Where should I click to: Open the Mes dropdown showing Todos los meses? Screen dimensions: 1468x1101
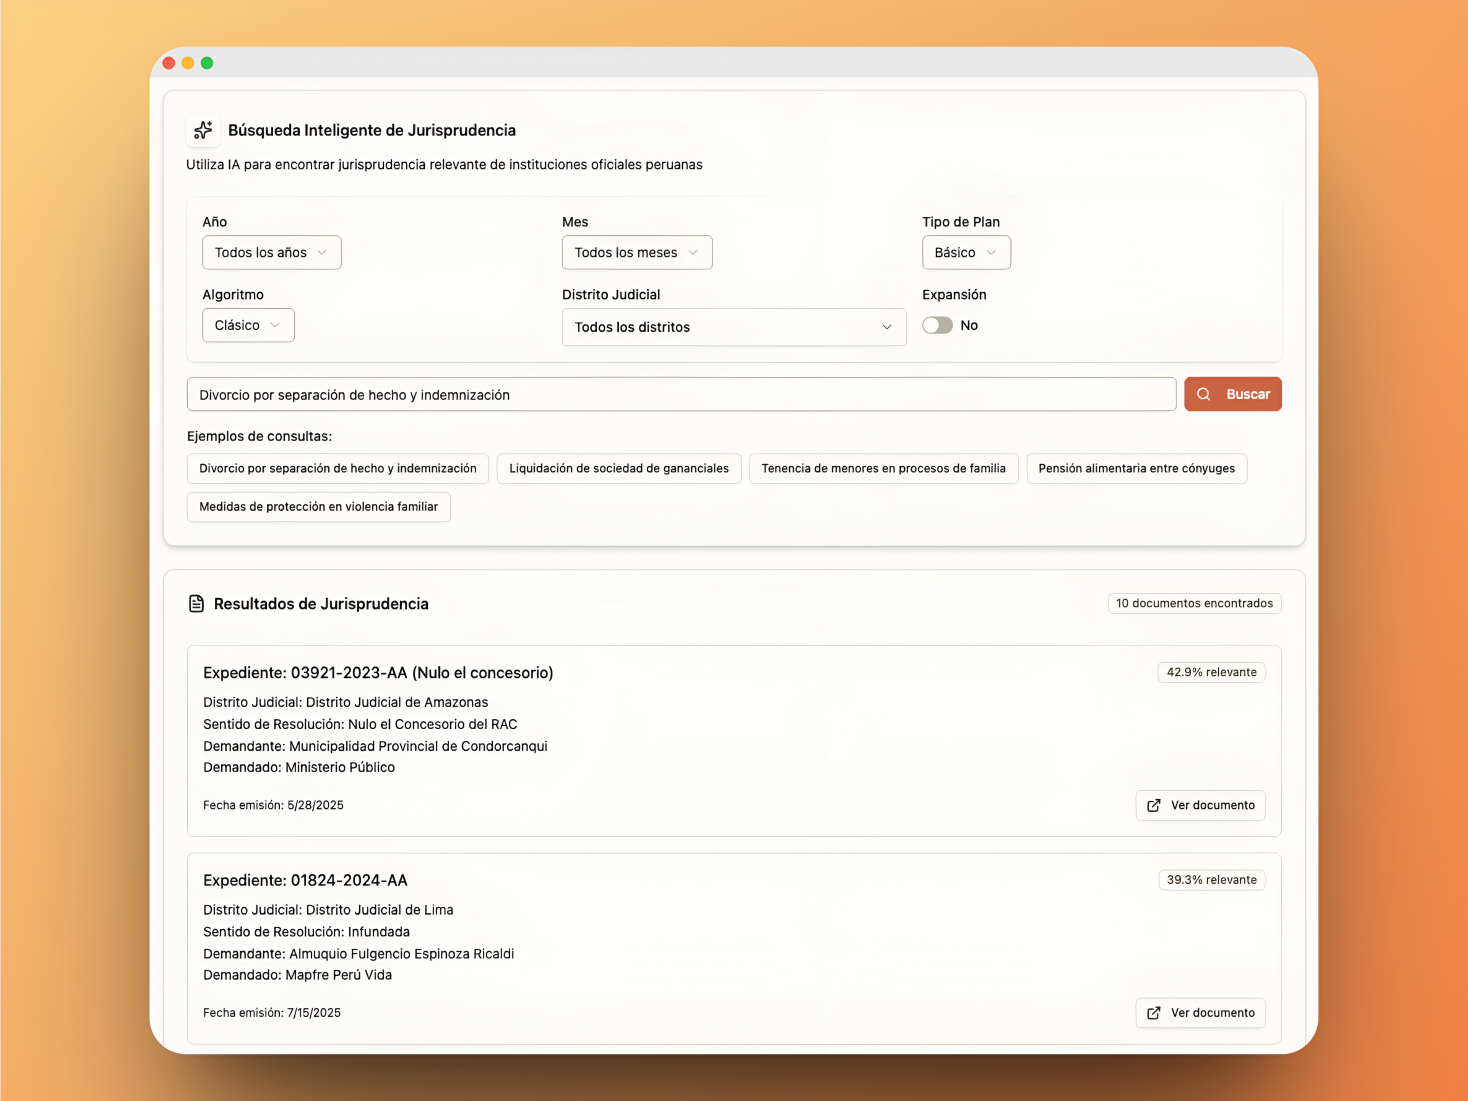pyautogui.click(x=636, y=253)
